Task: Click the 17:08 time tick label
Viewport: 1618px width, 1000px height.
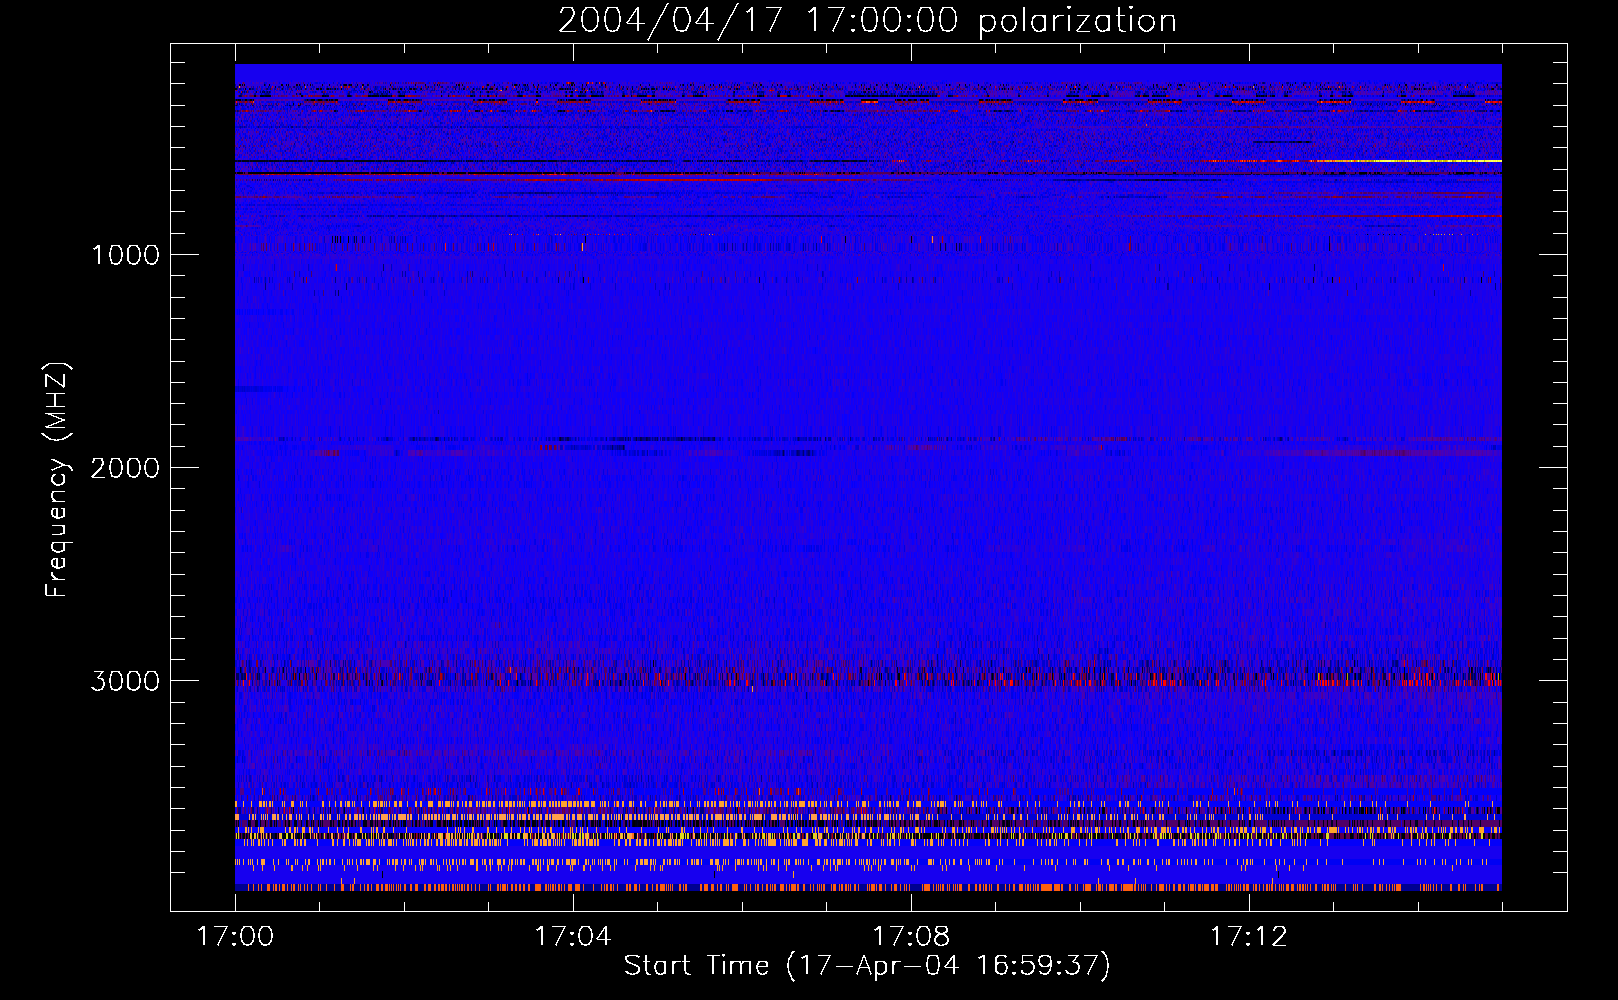Action: 911,937
